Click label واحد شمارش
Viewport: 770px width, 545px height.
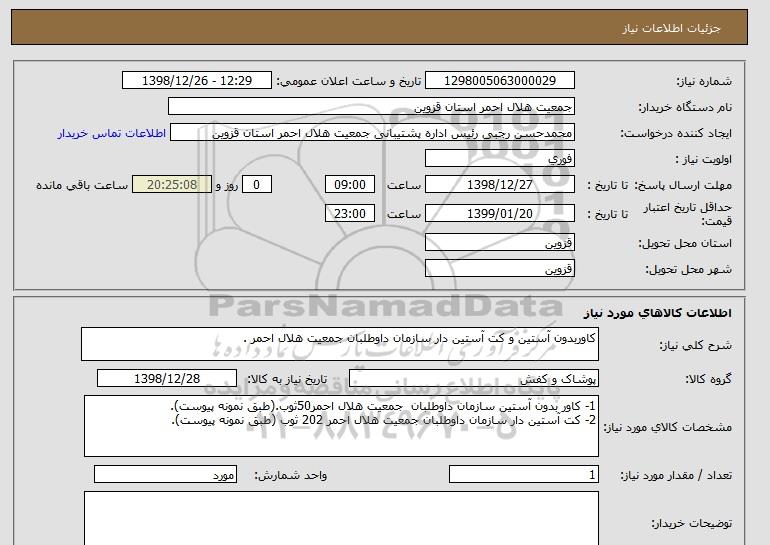(x=290, y=475)
